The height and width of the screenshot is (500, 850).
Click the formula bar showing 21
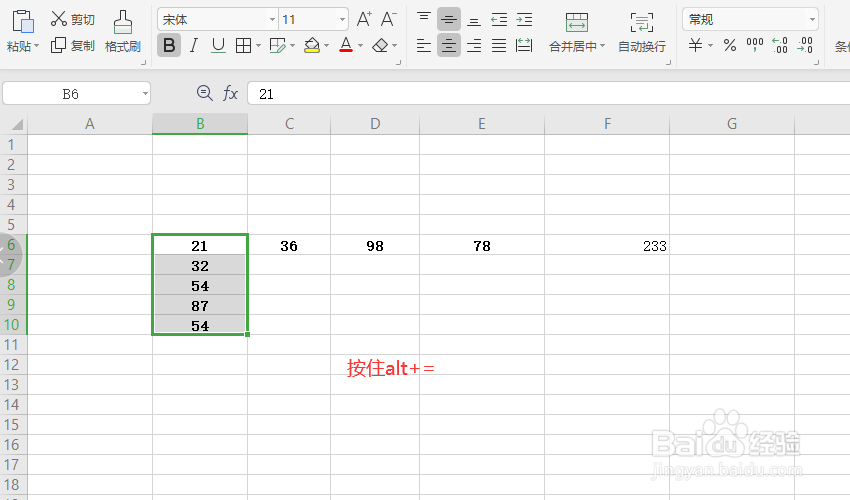pos(549,93)
